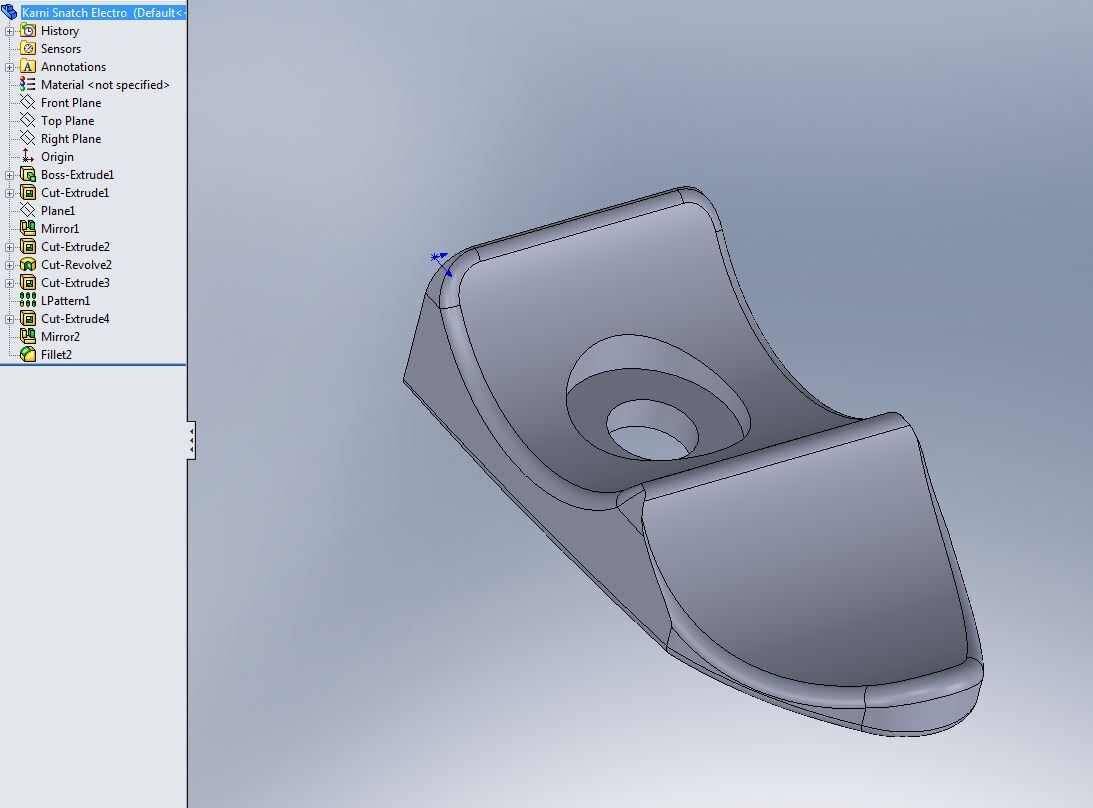Select the LPattern1 label
Image resolution: width=1093 pixels, height=808 pixels.
[66, 300]
